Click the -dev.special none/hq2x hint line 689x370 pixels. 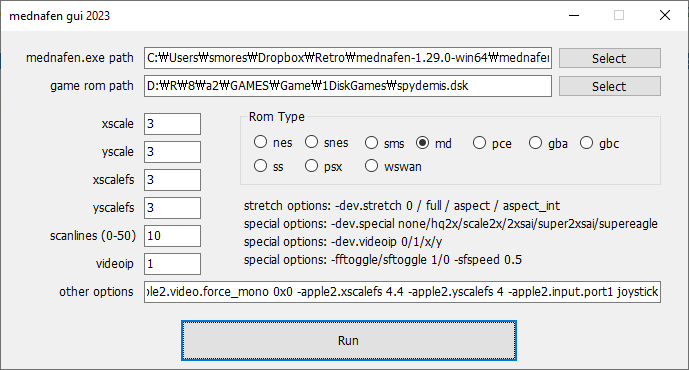click(450, 224)
